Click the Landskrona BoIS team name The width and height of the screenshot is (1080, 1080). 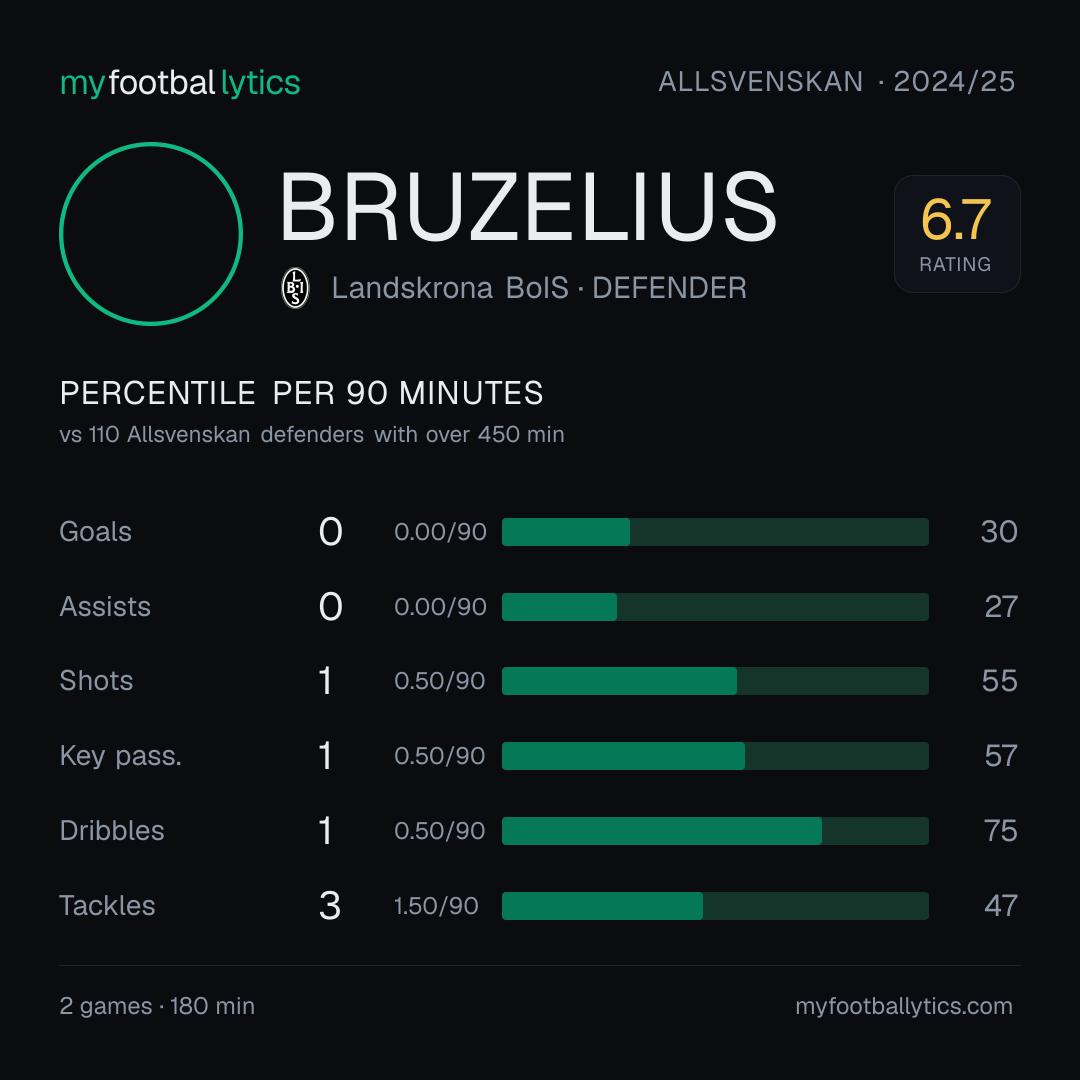click(450, 288)
